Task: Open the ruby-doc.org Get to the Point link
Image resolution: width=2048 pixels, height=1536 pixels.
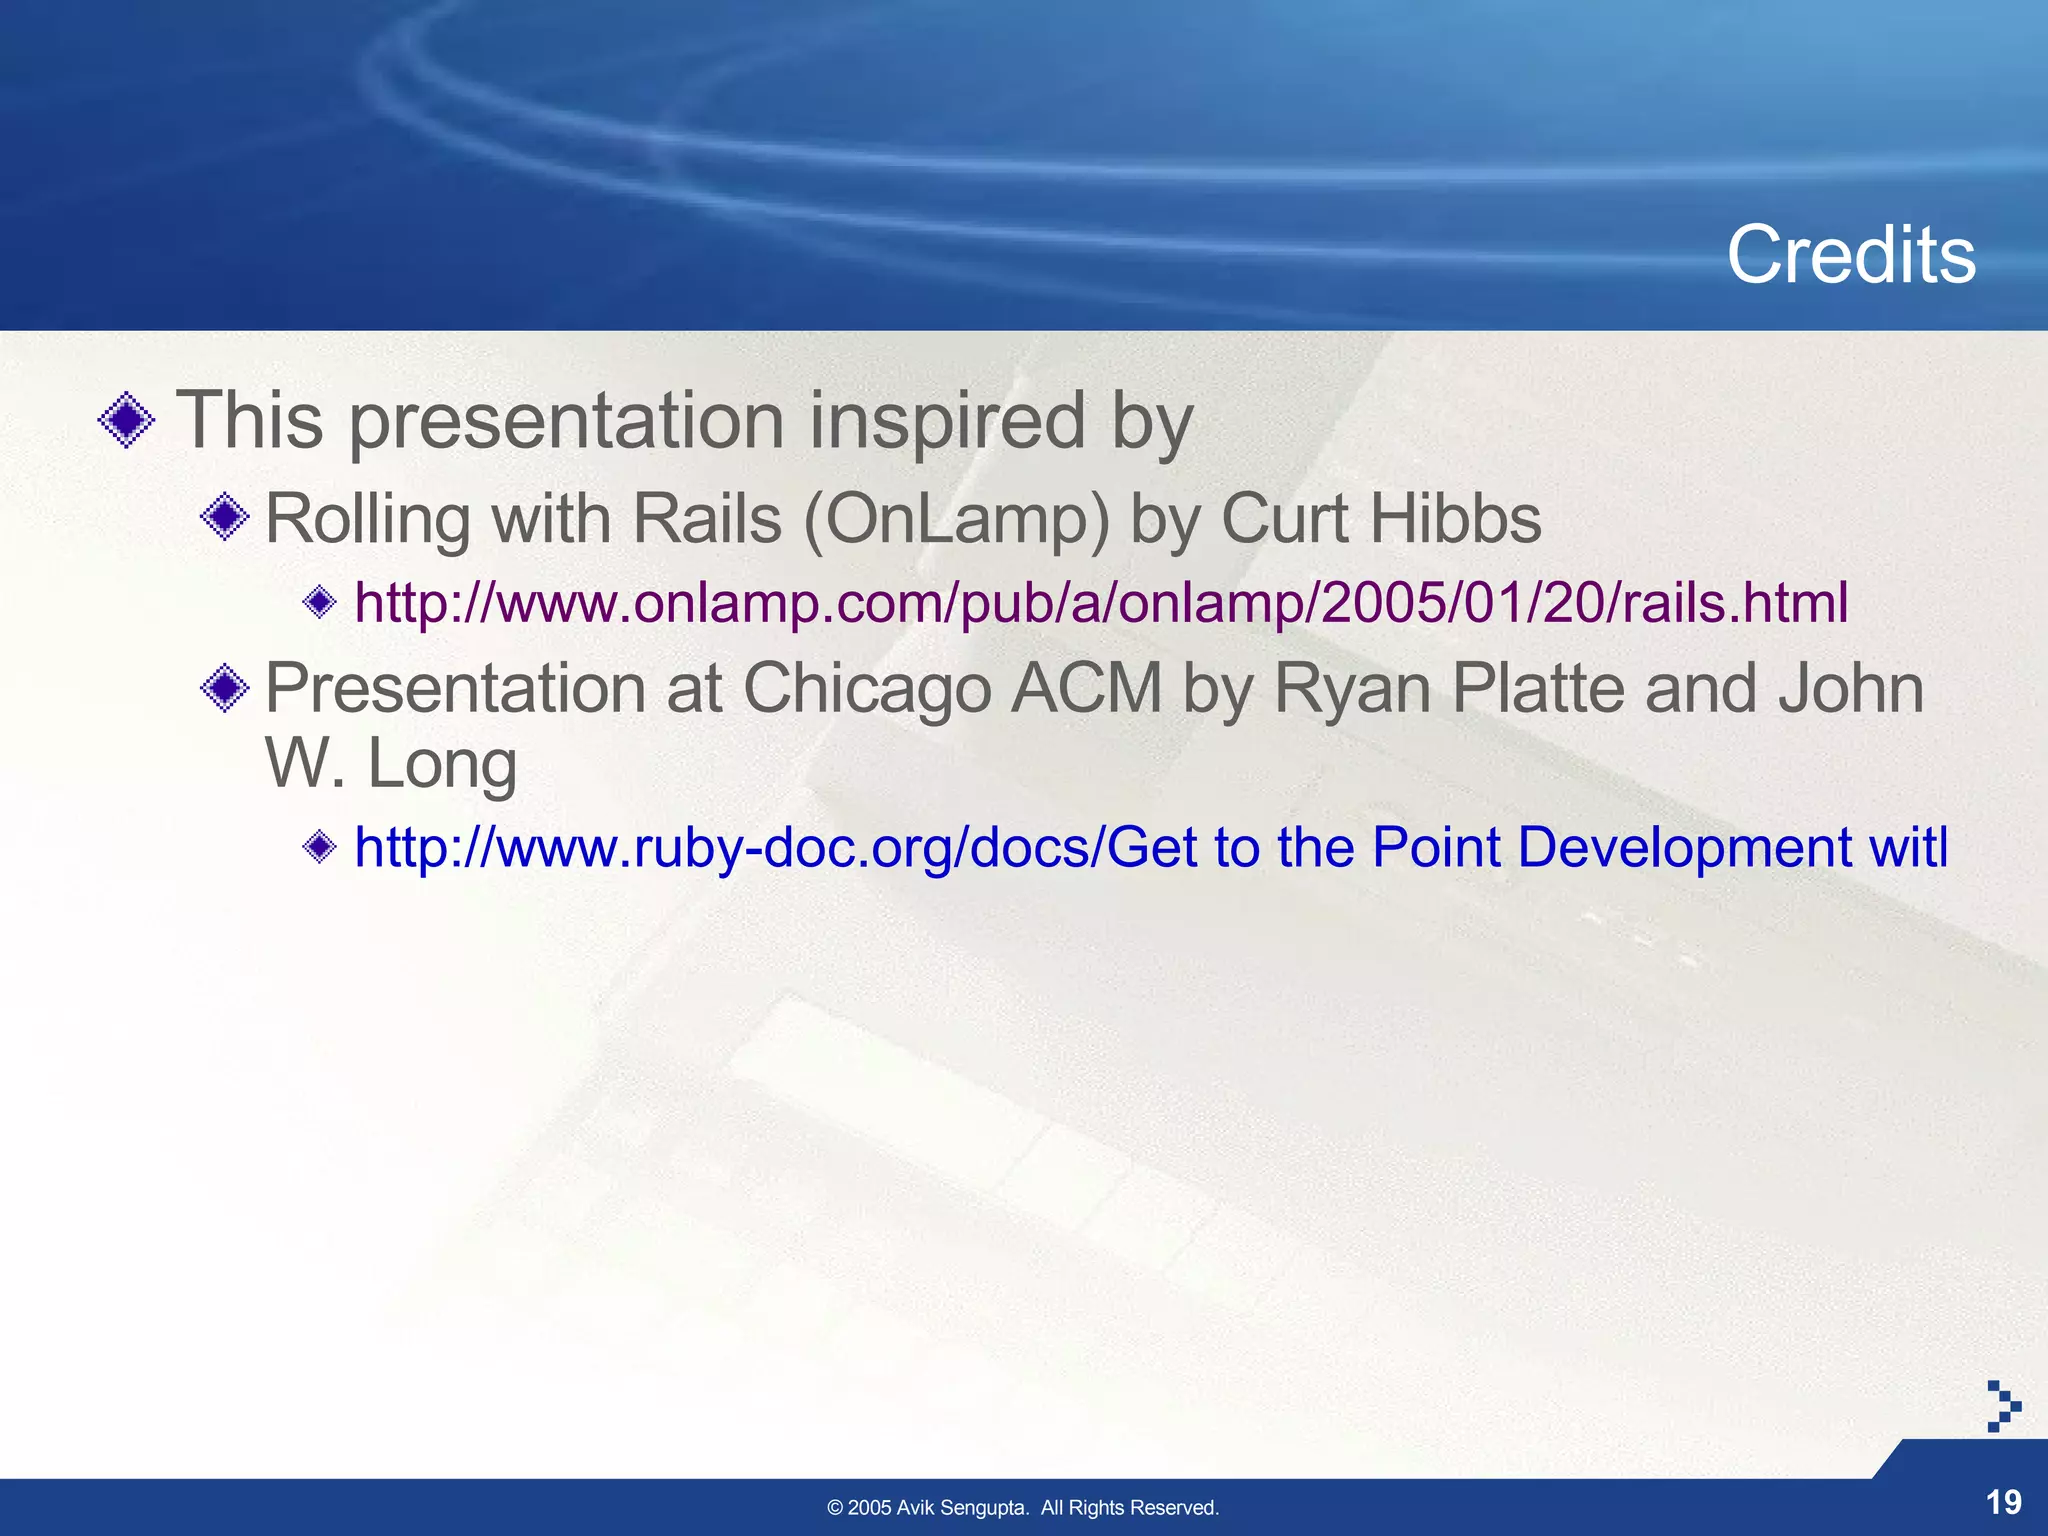Action: (1151, 847)
